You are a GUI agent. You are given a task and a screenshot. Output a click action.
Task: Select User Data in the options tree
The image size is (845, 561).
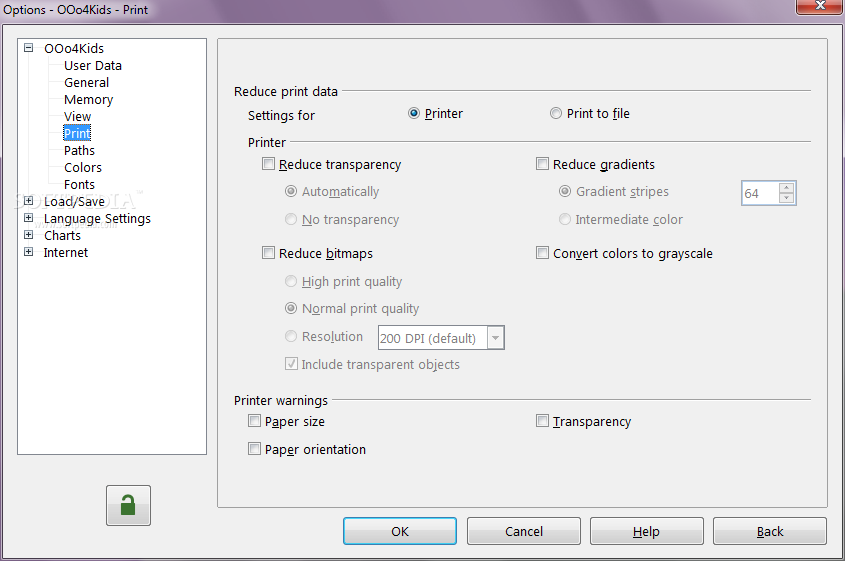coord(93,66)
